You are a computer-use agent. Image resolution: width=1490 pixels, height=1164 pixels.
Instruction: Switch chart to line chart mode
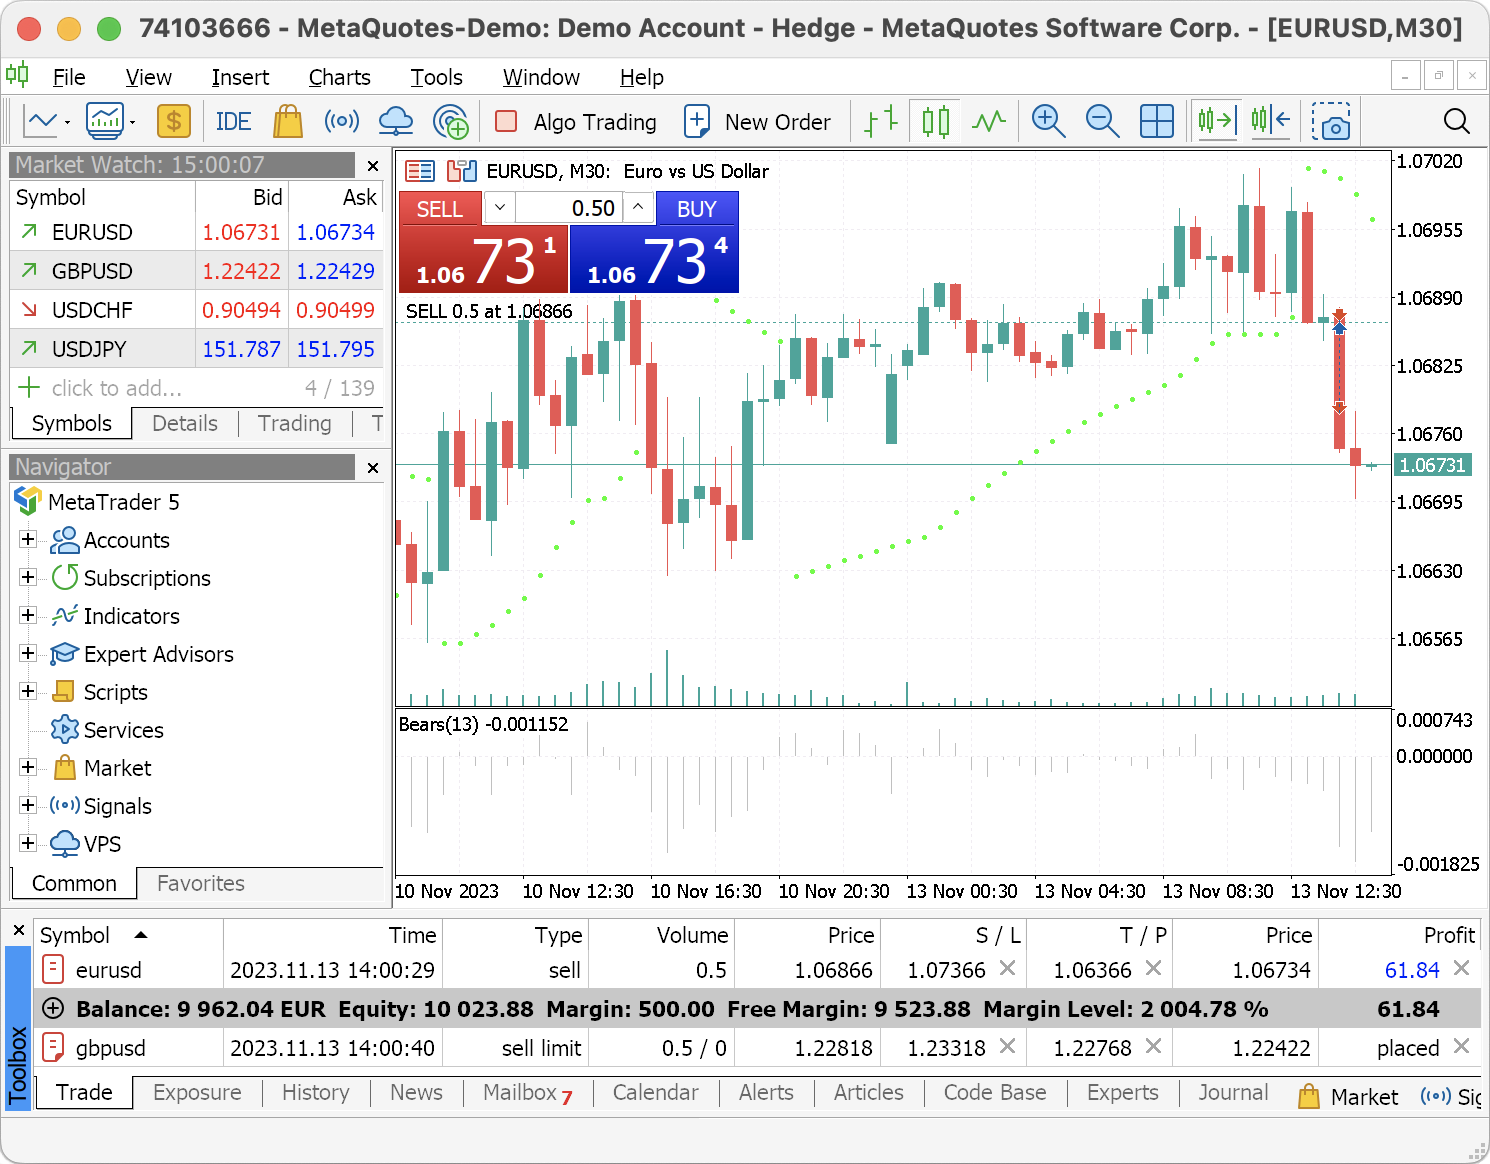[x=989, y=122]
